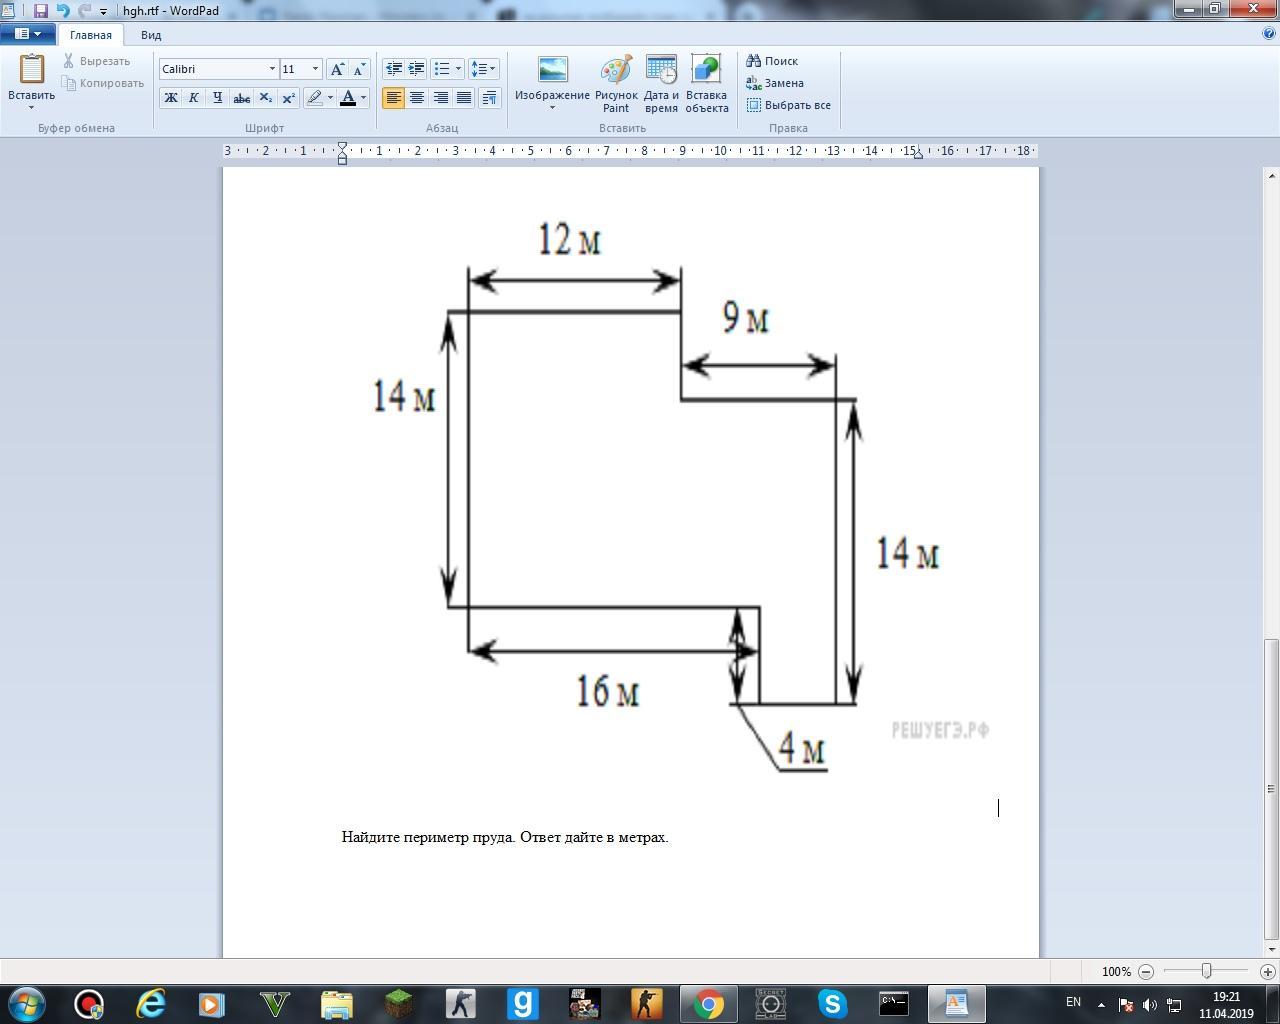The image size is (1280, 1024).
Task: Toggle italic formatting with К button
Action: 194,98
